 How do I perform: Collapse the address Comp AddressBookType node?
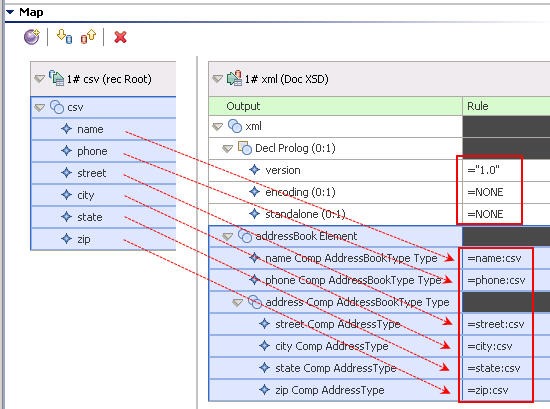click(x=238, y=302)
